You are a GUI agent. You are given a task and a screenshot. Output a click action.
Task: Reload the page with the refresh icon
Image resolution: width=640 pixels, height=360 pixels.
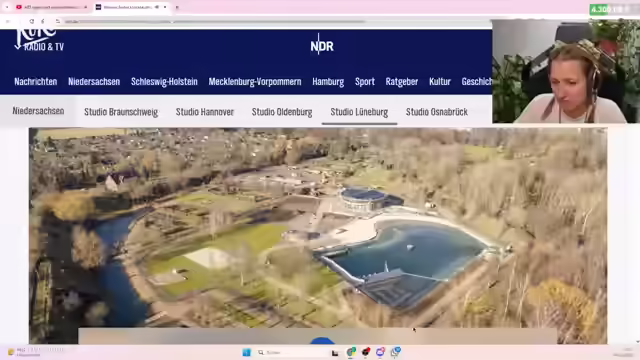pyautogui.click(x=31, y=21)
